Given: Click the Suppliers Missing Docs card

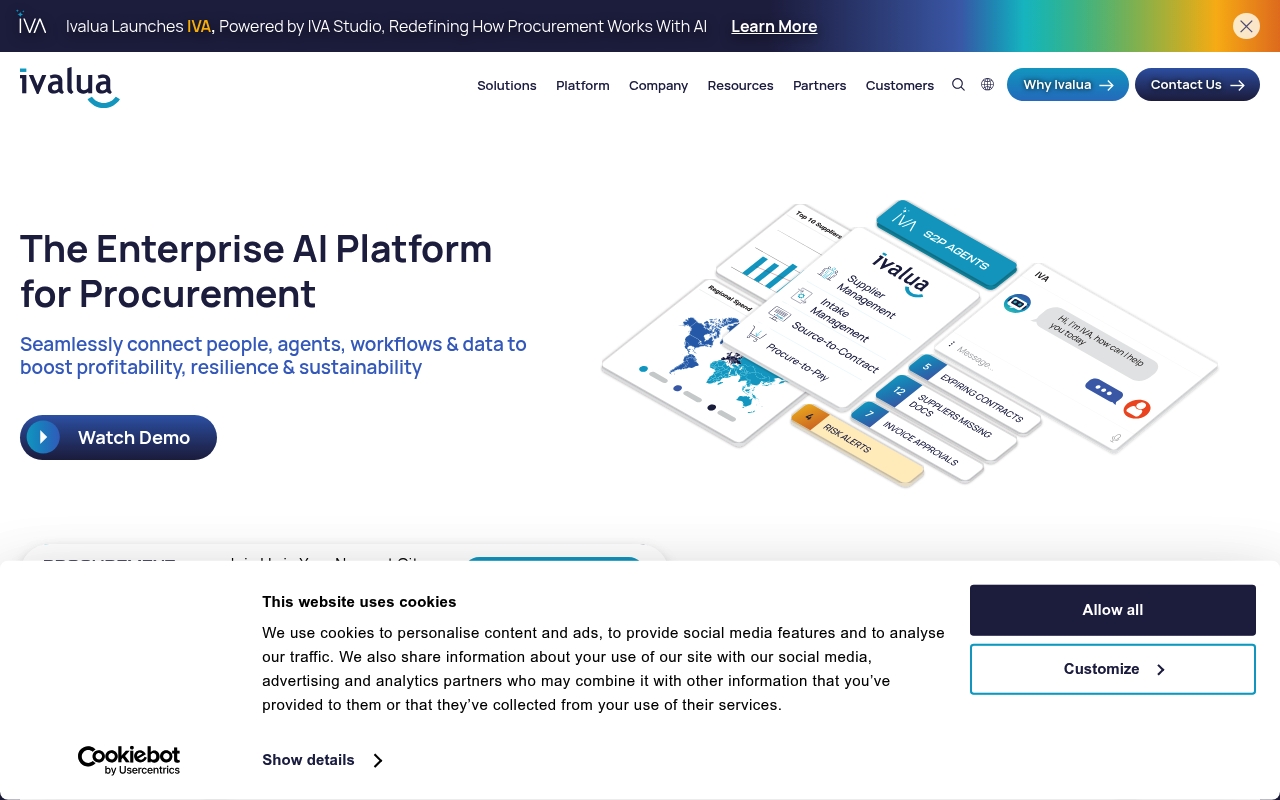Looking at the screenshot, I should coord(947,417).
